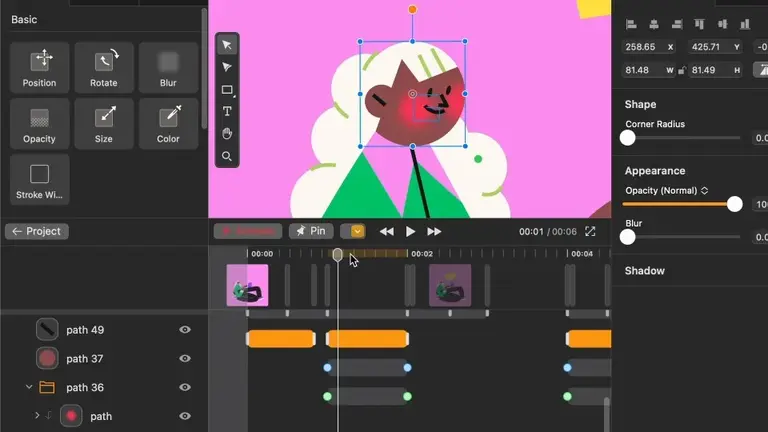The image size is (768, 432).
Task: Toggle visibility of path 37 layer
Action: click(185, 359)
